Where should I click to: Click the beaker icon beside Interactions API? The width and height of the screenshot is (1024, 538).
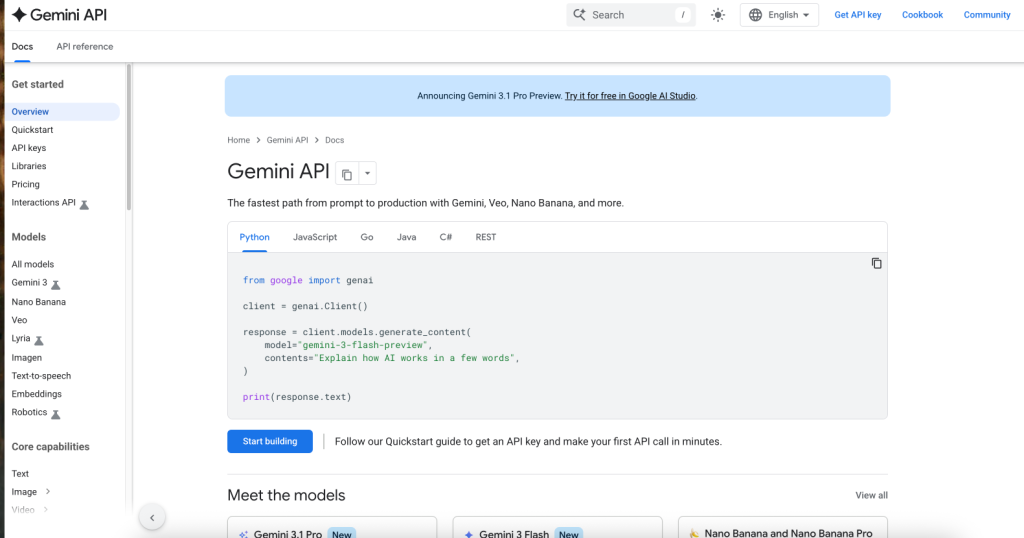tap(84, 204)
